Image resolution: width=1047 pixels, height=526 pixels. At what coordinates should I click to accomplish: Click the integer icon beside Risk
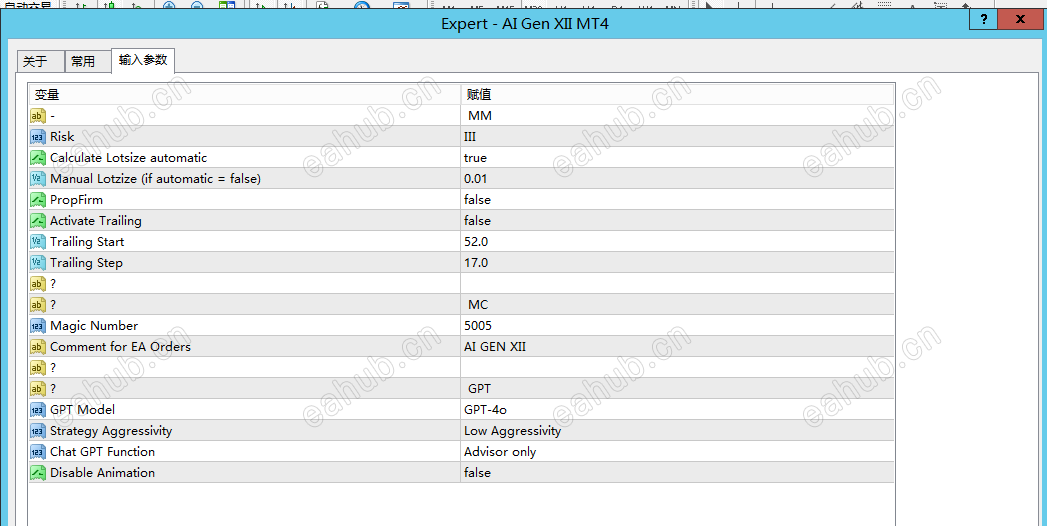pos(37,137)
